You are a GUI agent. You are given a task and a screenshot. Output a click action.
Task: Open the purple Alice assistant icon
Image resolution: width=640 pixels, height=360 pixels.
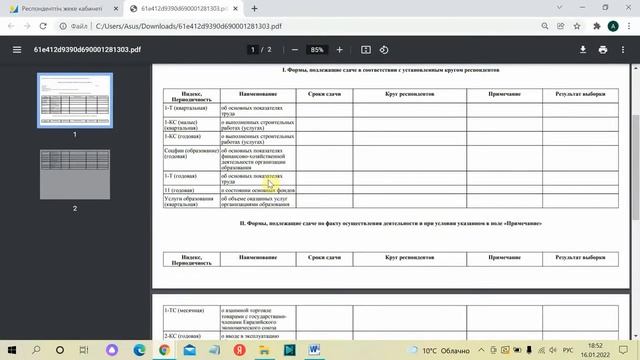[112, 350]
